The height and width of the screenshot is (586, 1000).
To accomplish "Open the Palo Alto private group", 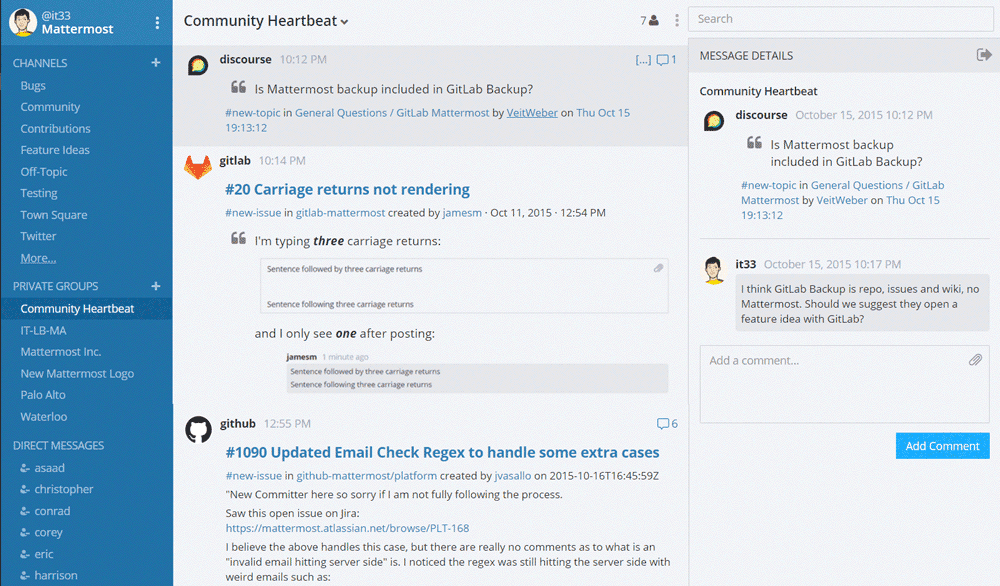I will (x=43, y=395).
